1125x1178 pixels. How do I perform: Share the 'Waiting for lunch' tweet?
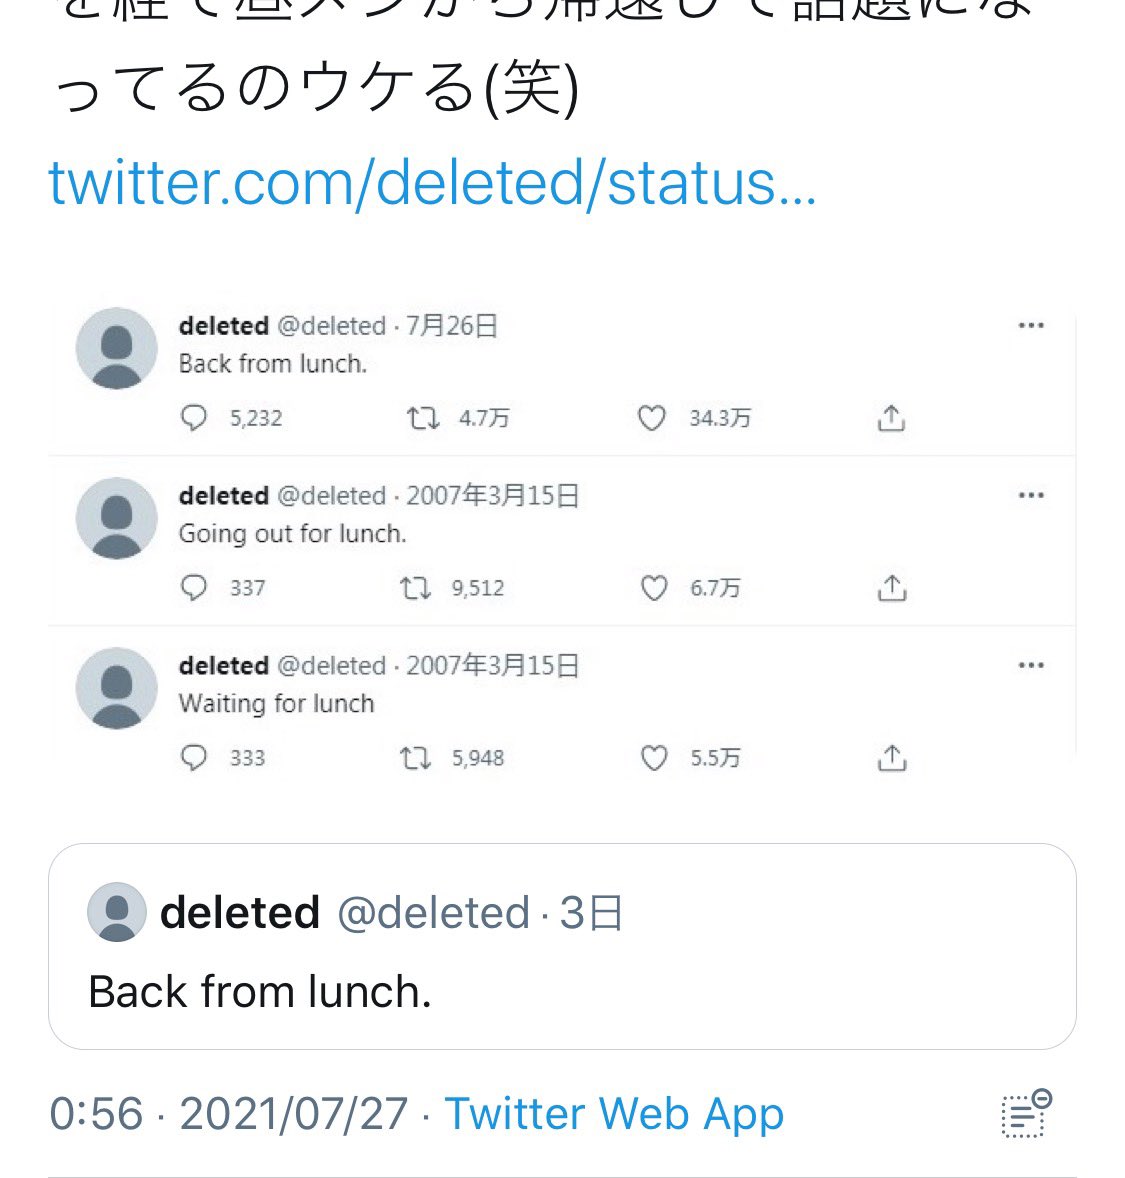point(891,758)
